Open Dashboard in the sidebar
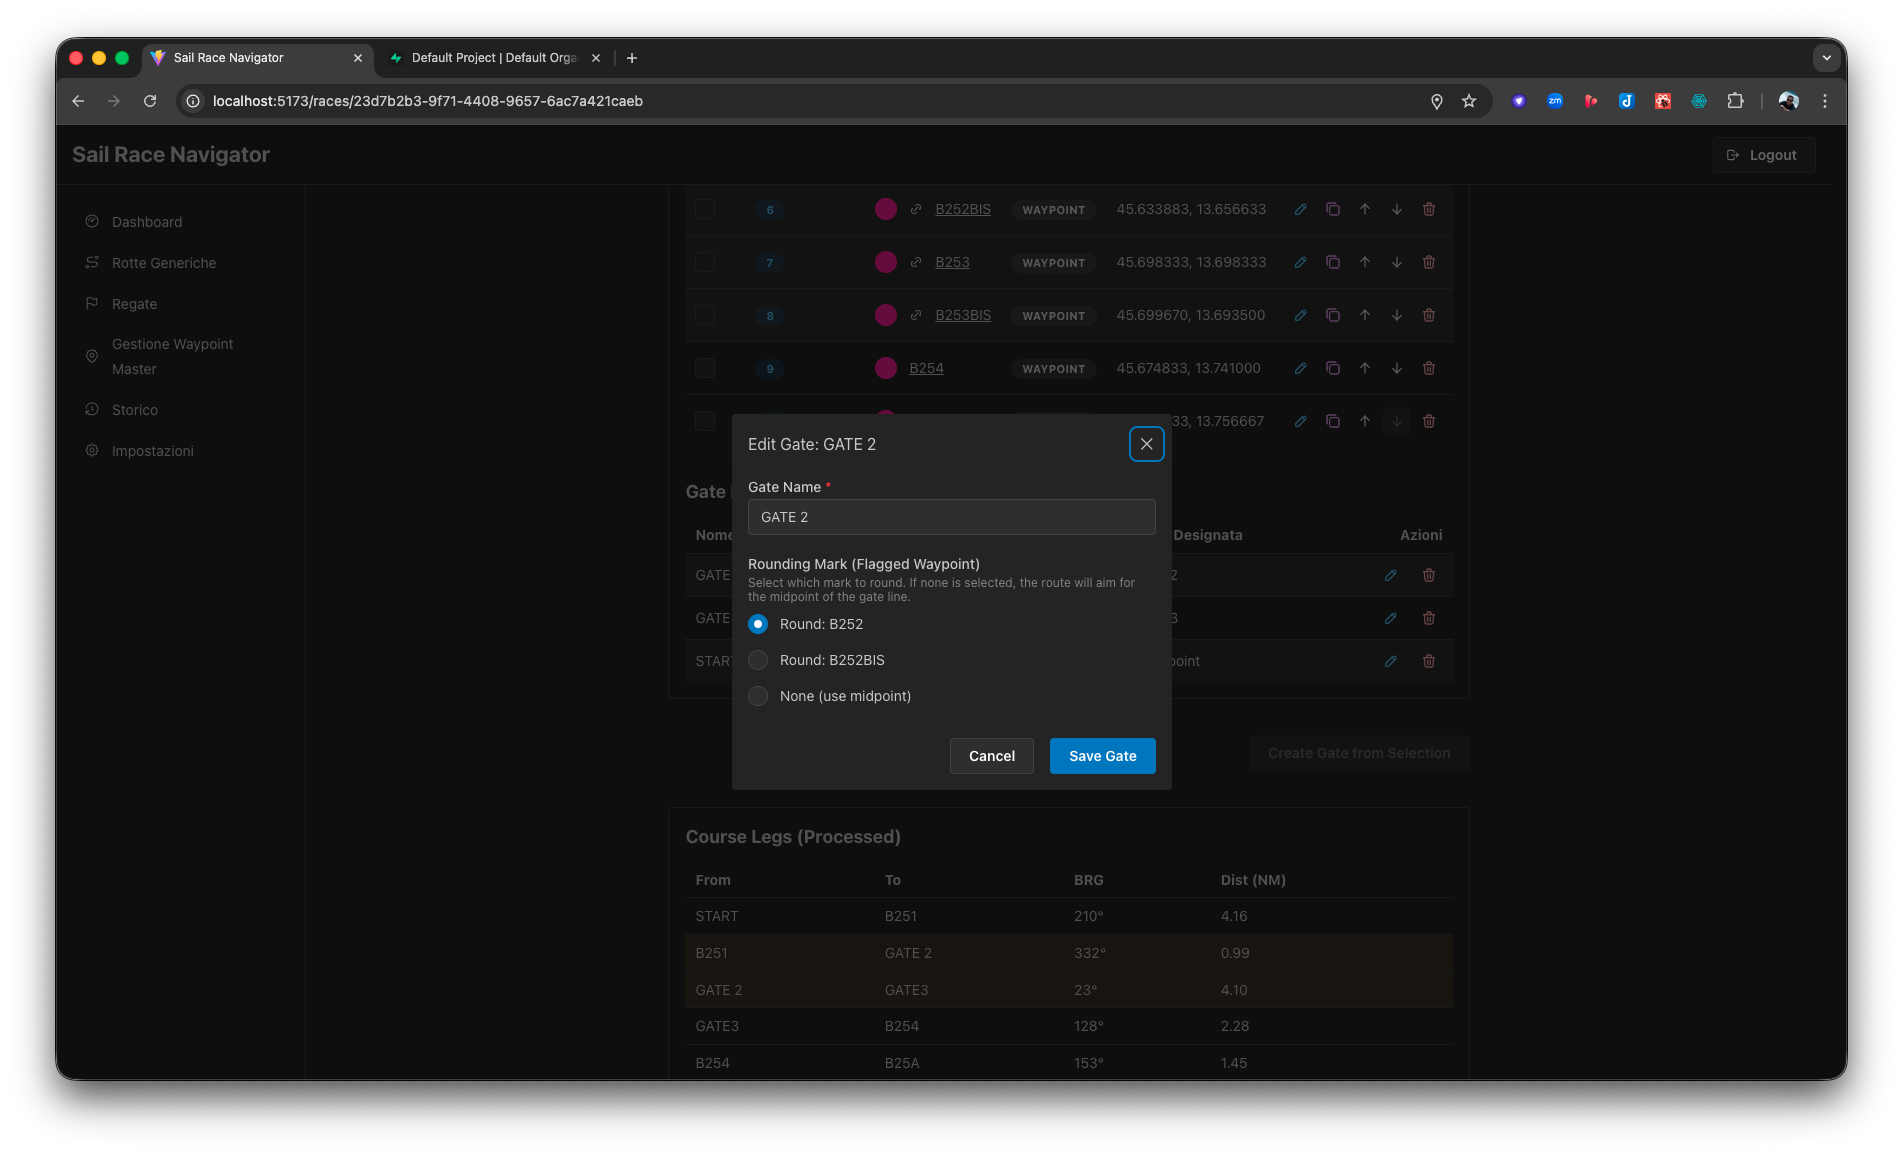The width and height of the screenshot is (1903, 1154). click(147, 222)
